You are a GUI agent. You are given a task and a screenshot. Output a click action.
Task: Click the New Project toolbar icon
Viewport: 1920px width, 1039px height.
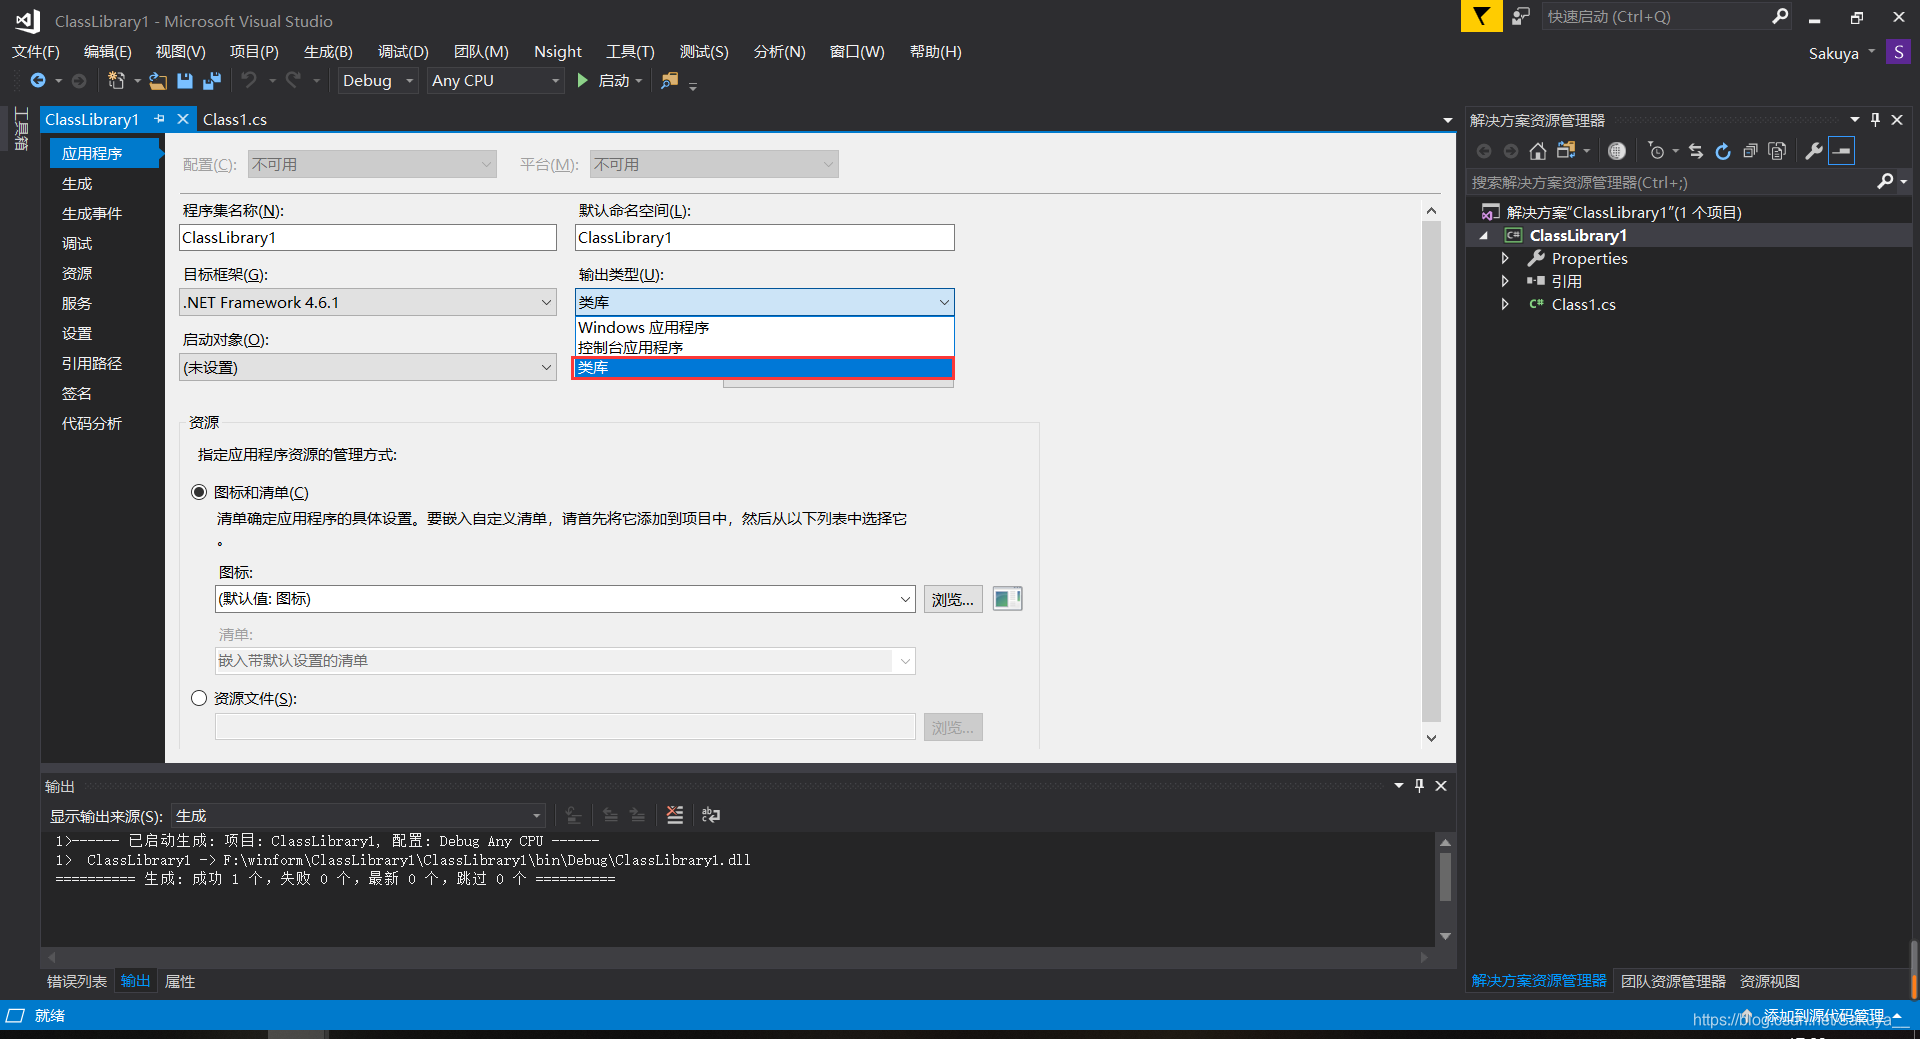tap(116, 81)
